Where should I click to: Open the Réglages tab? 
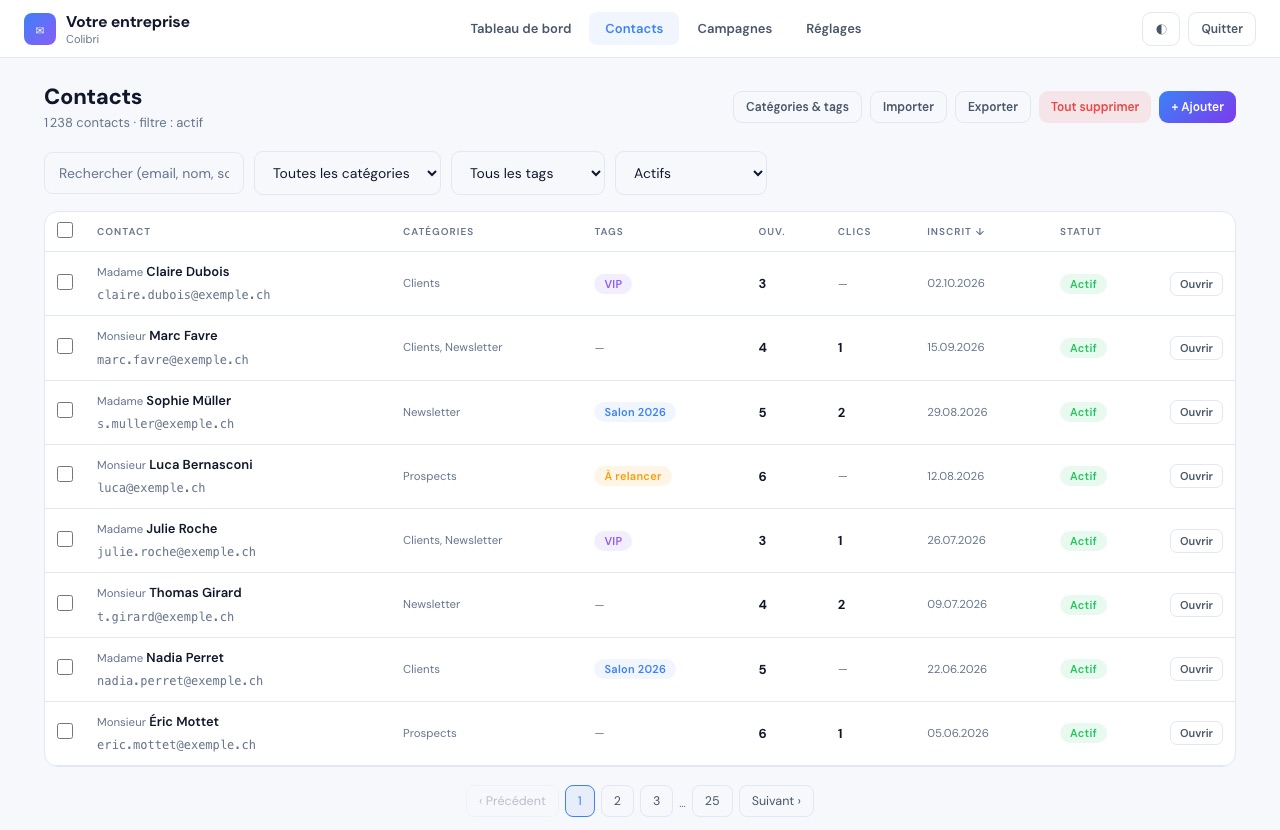[x=834, y=29]
